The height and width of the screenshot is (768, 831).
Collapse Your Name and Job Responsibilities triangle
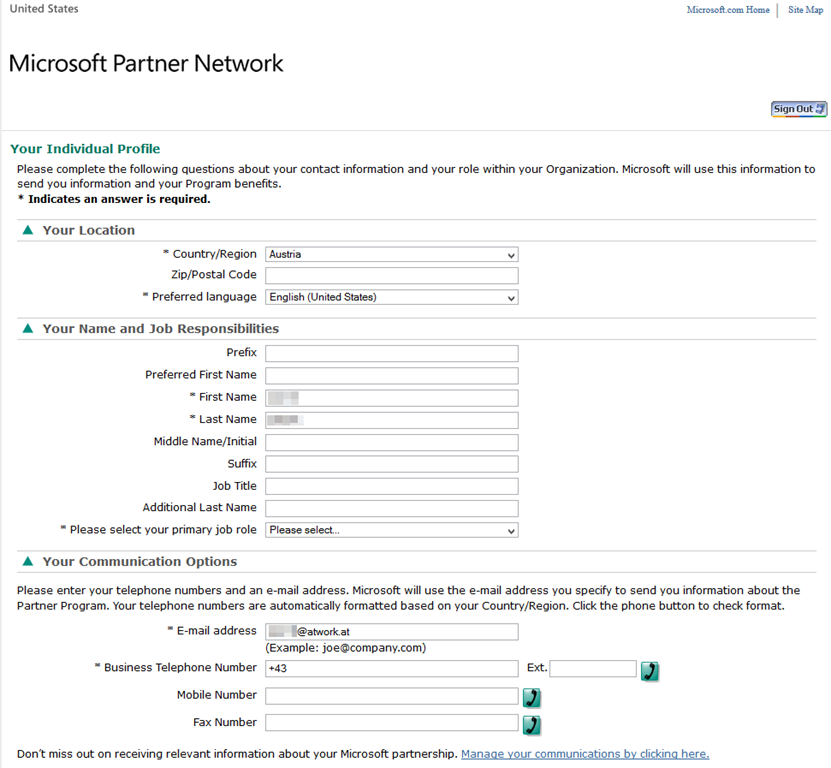(x=28, y=329)
